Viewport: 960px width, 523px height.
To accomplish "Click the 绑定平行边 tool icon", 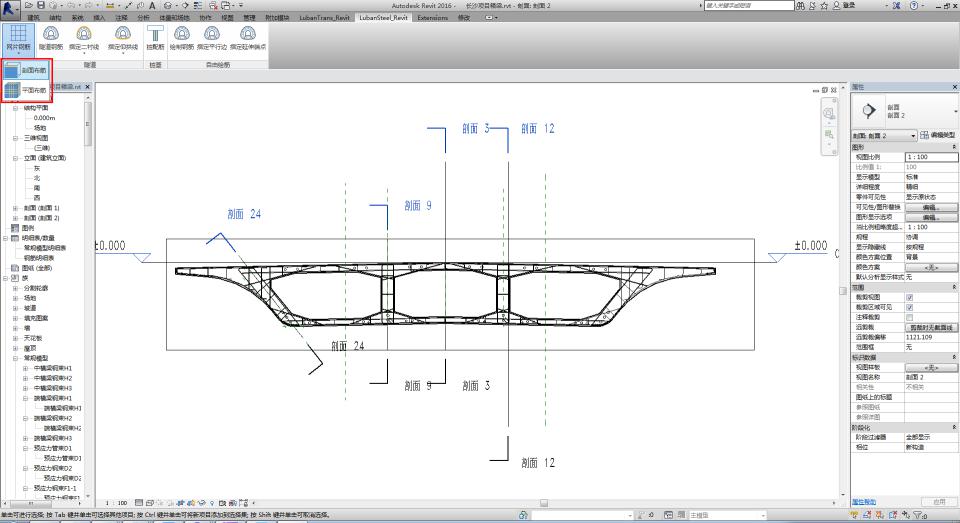I will click(212, 37).
